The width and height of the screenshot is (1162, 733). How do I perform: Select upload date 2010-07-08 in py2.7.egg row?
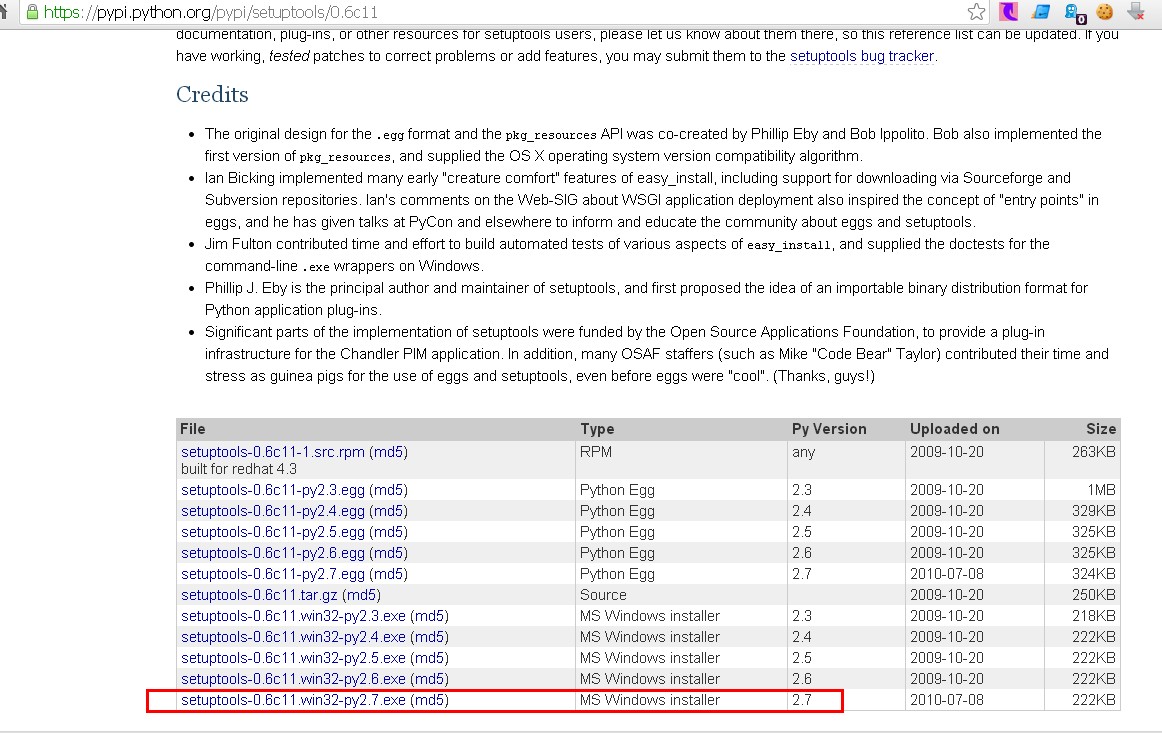946,574
